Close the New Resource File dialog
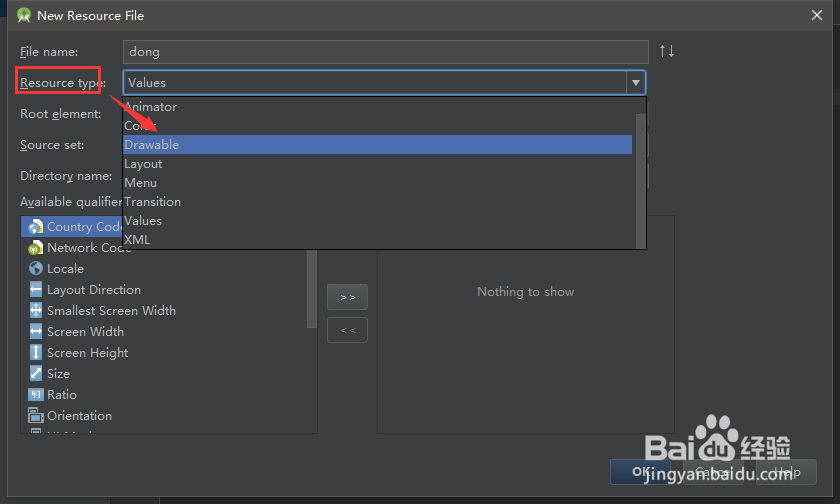The image size is (840, 504). 817,15
